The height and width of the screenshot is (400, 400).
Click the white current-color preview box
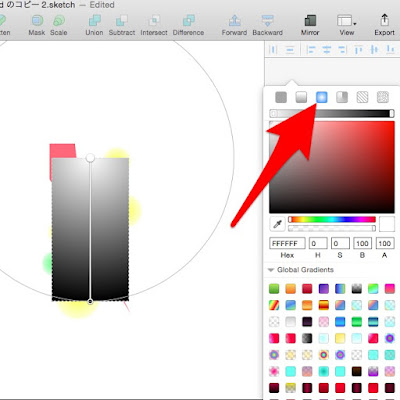387,224
